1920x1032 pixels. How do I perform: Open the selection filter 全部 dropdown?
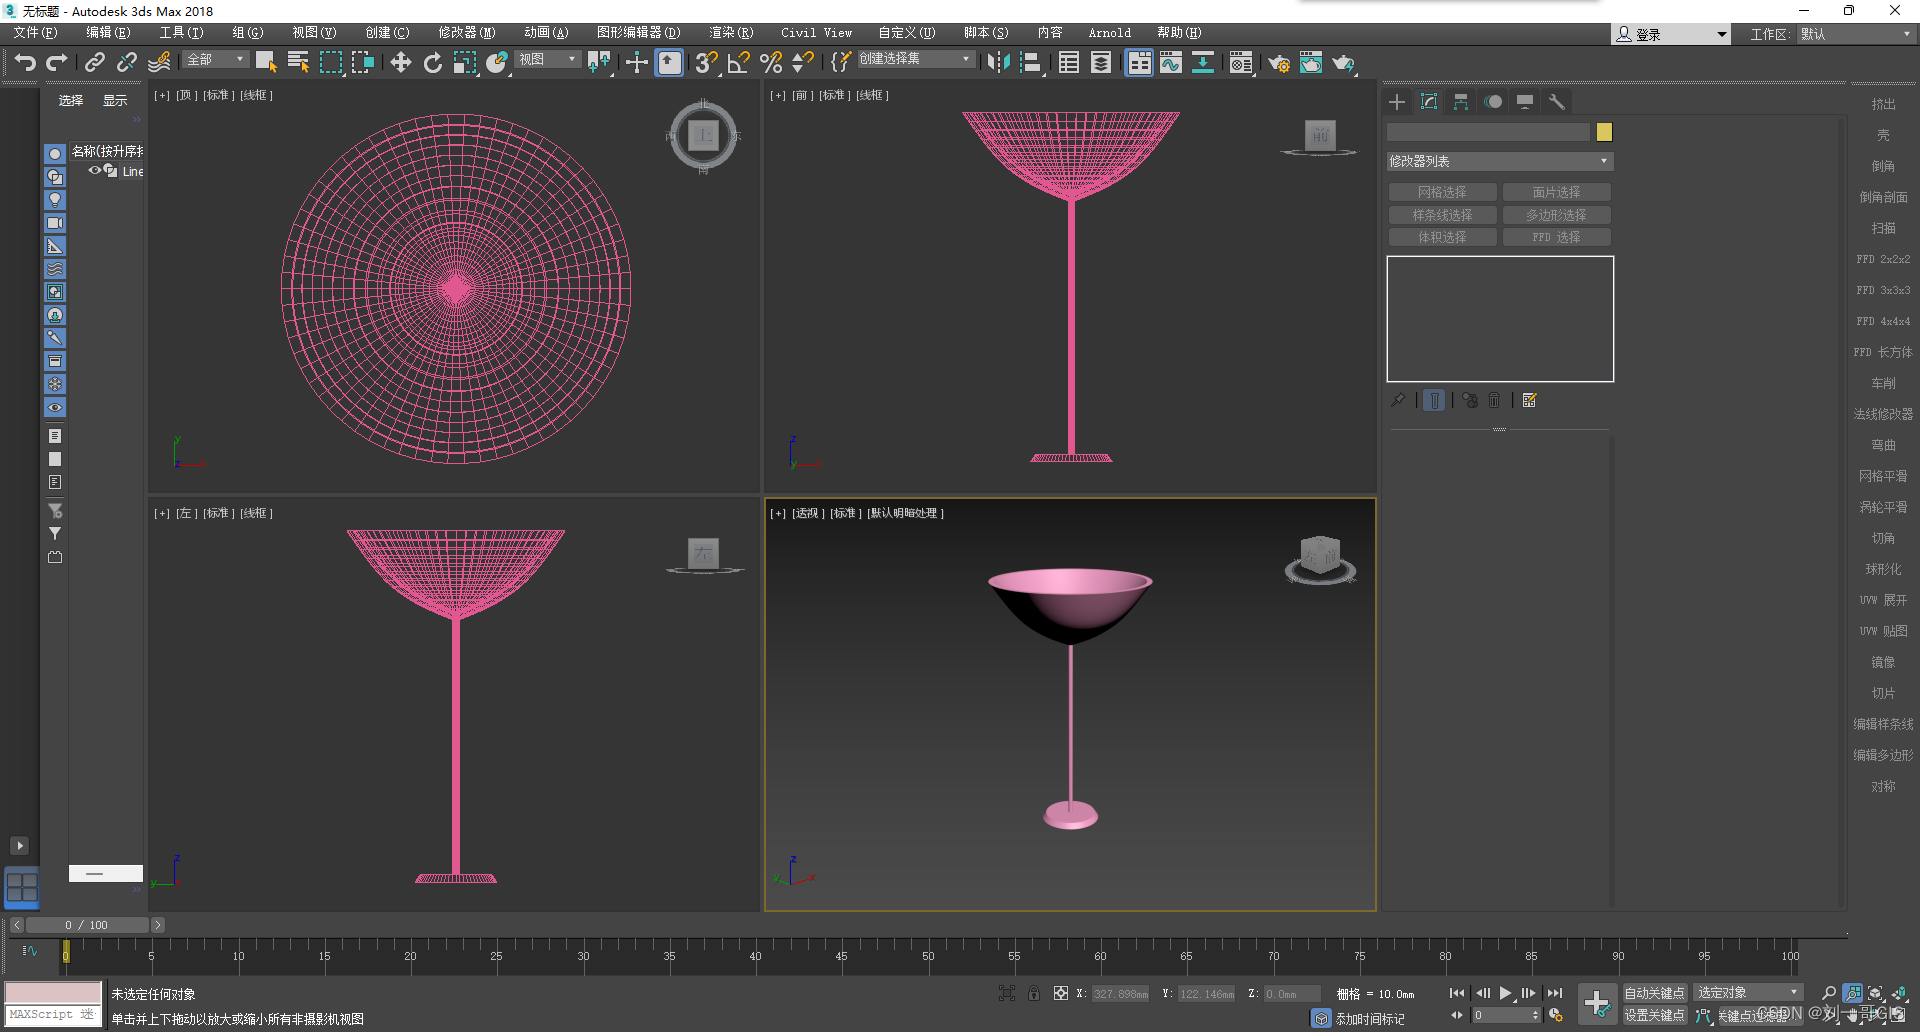tap(215, 60)
